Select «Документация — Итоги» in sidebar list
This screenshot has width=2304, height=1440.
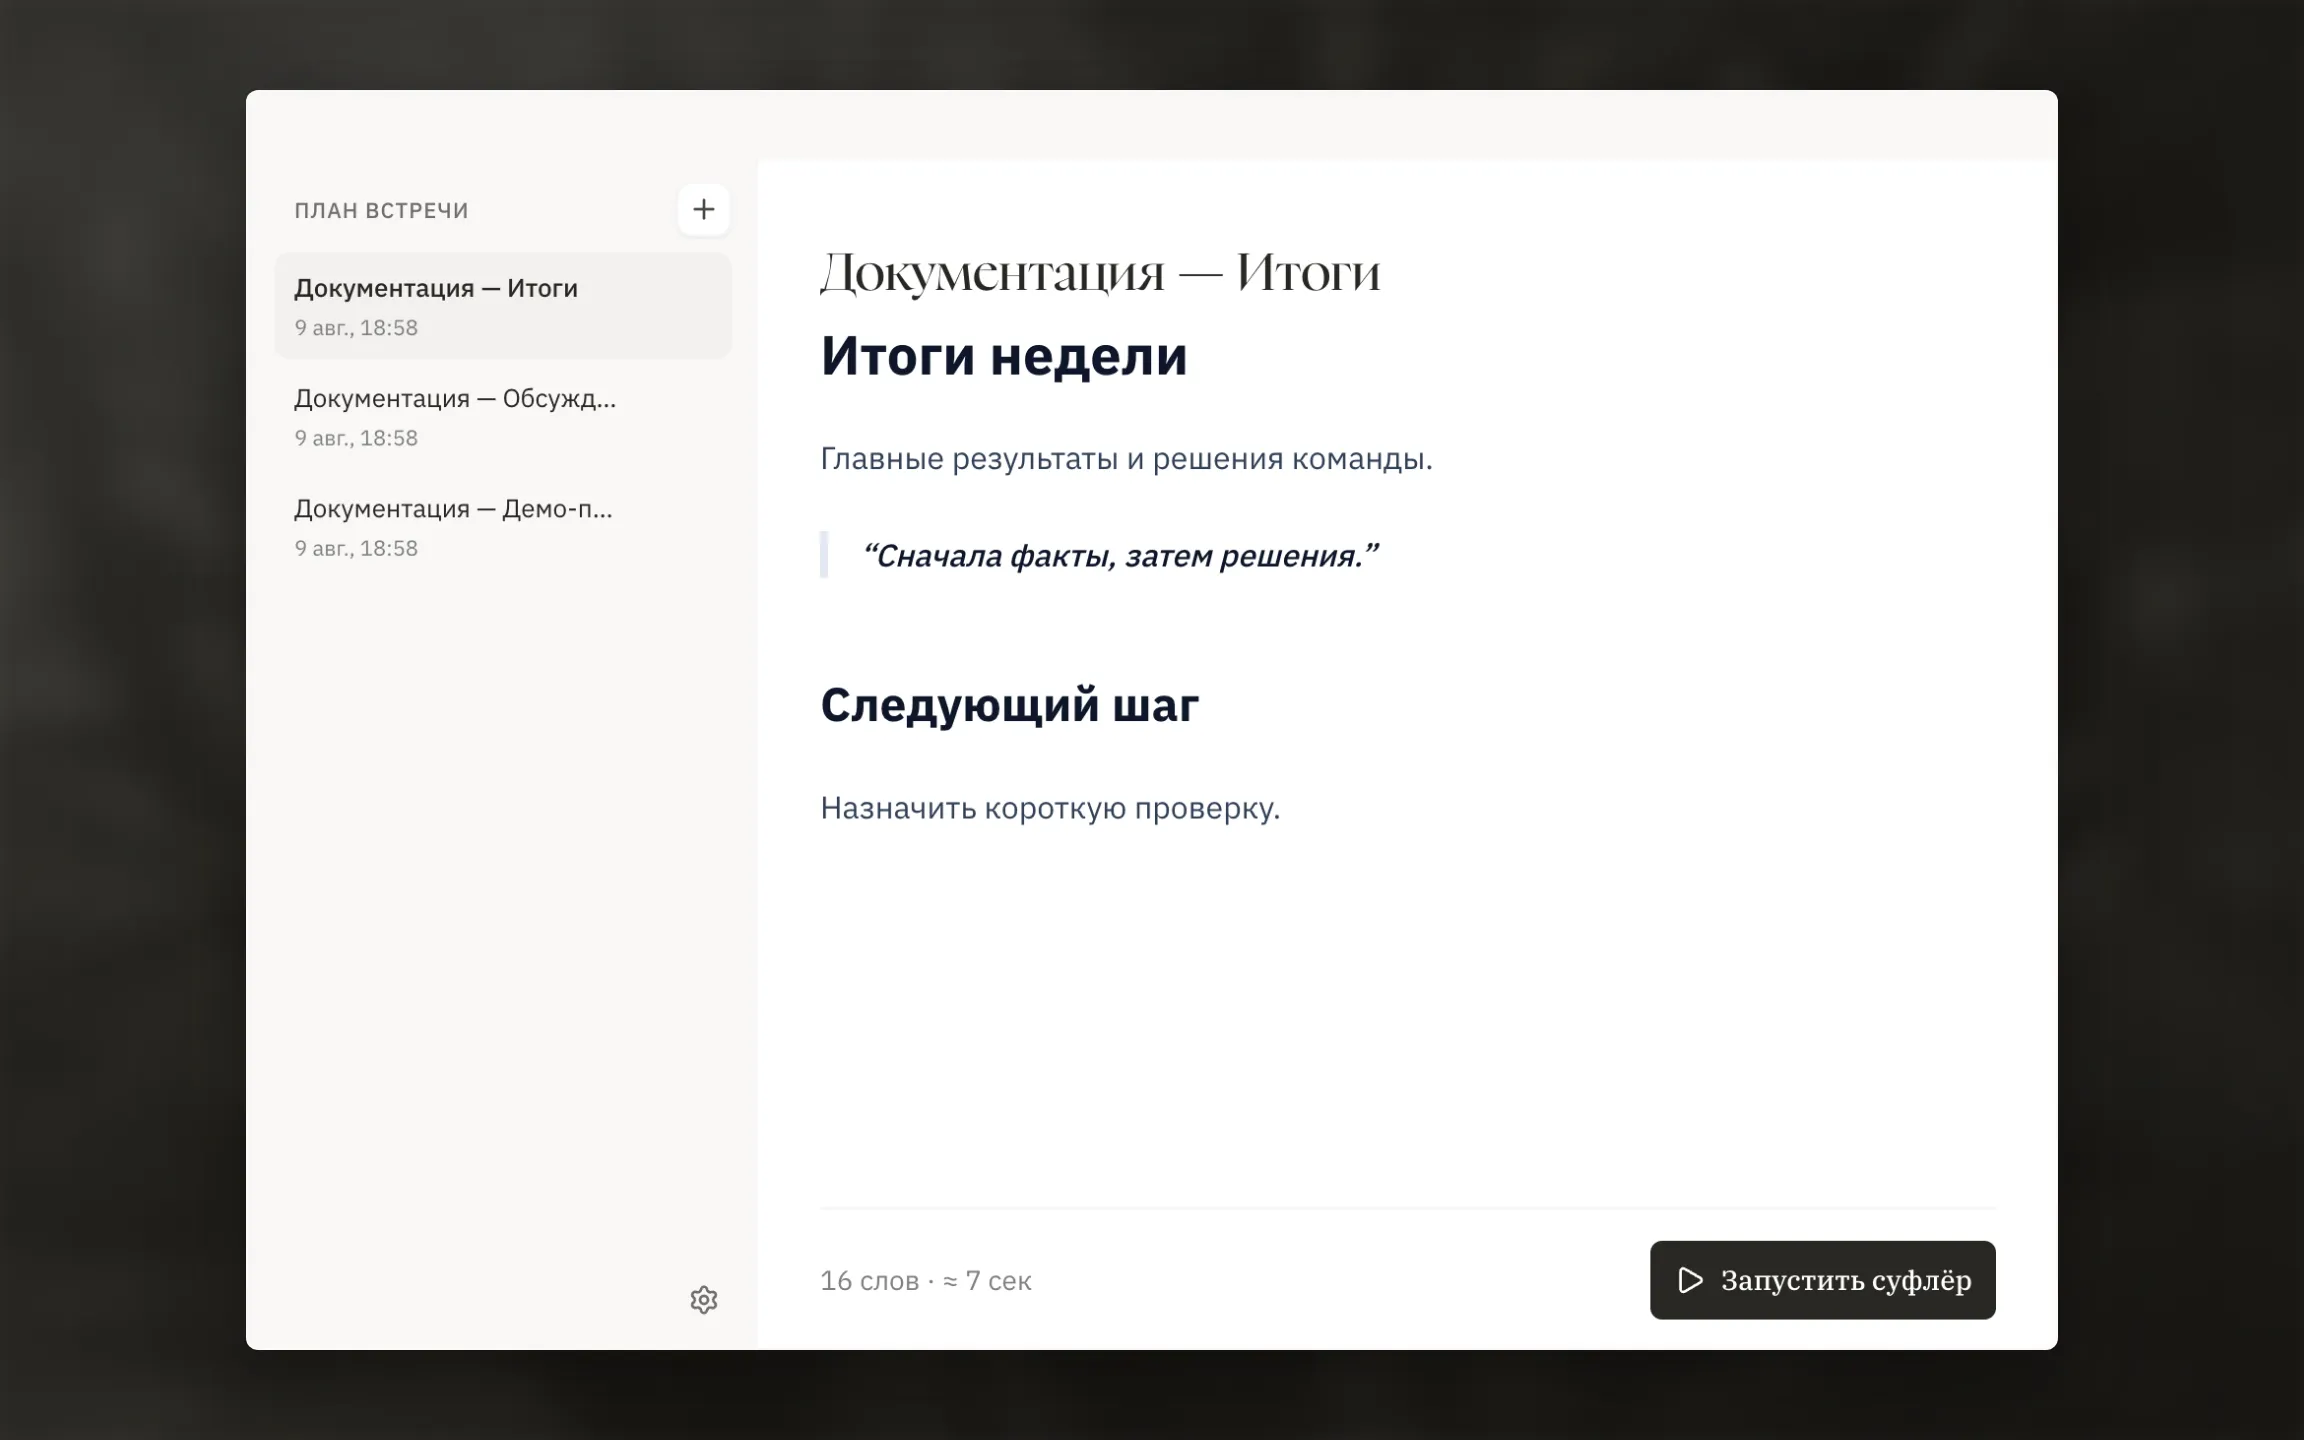503,306
